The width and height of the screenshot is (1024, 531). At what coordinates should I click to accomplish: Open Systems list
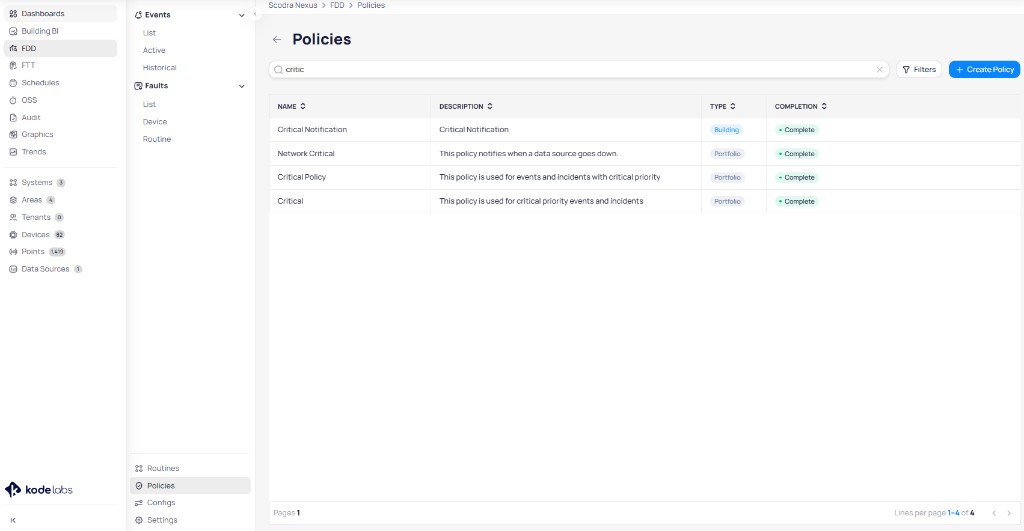[37, 183]
